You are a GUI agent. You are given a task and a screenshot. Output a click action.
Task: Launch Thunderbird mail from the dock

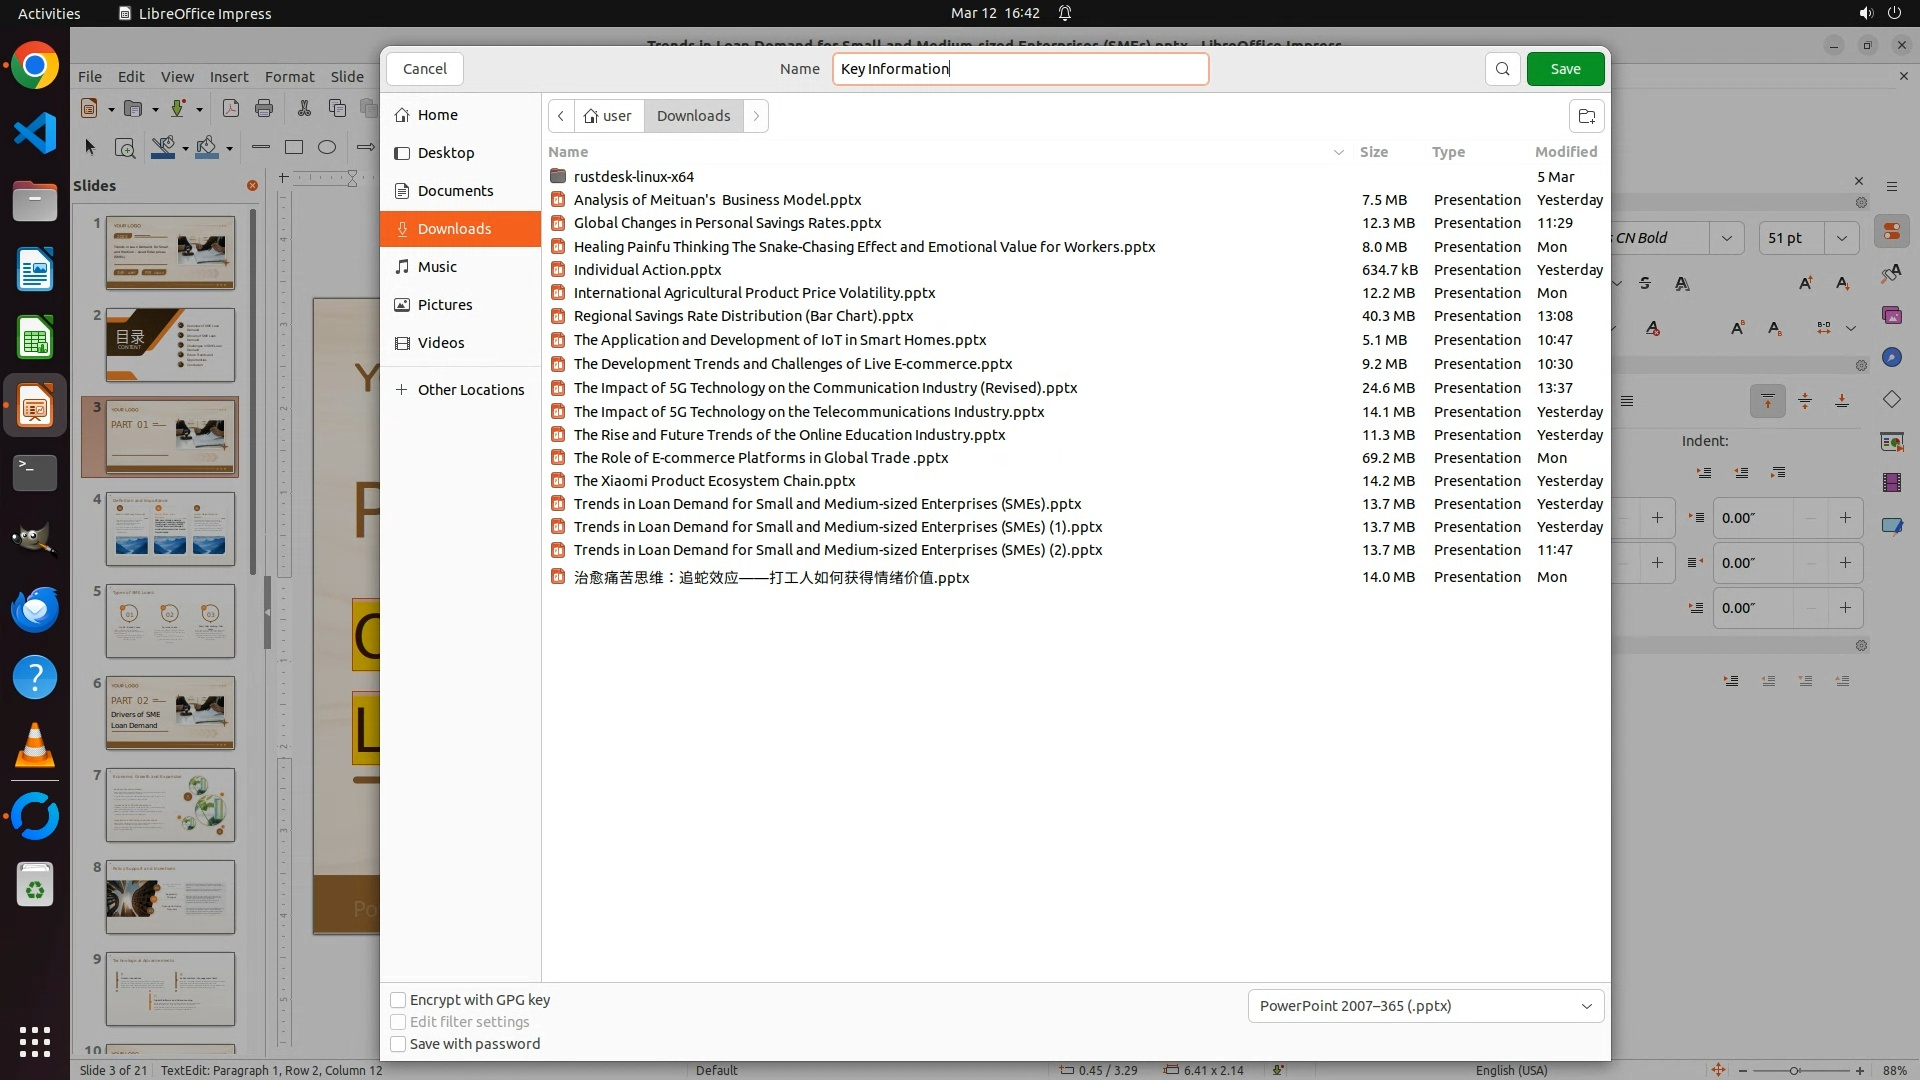coord(35,609)
